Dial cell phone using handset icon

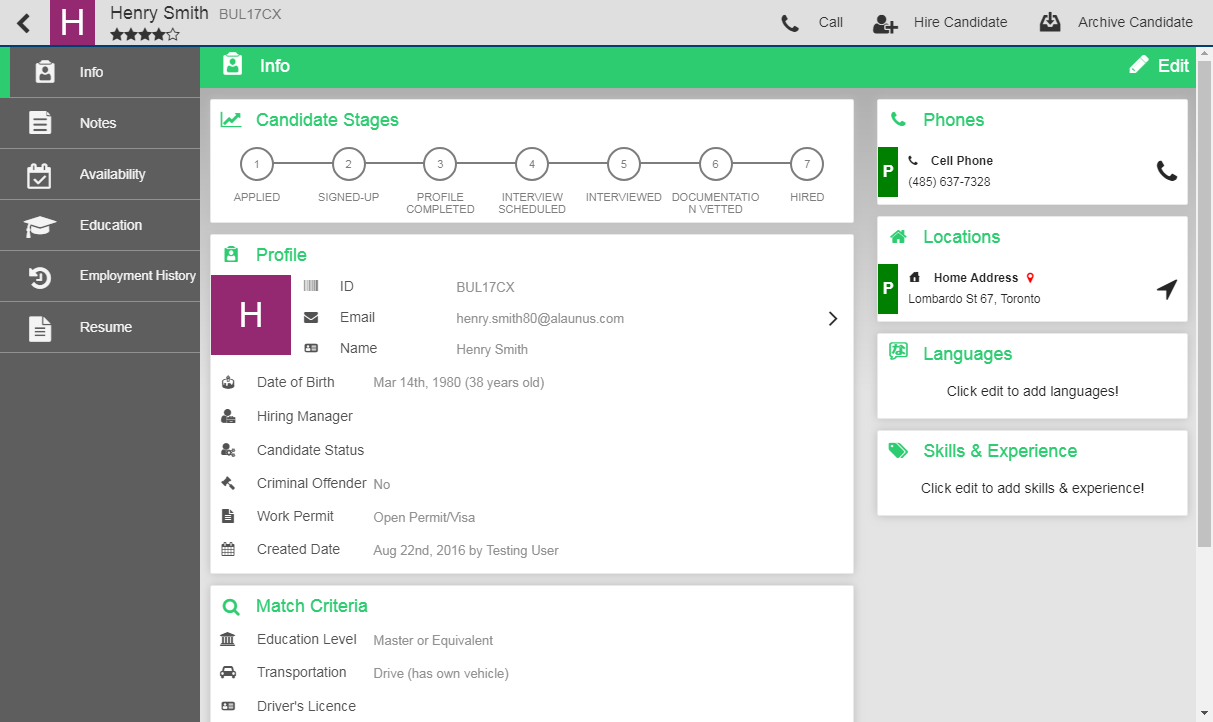click(1167, 171)
